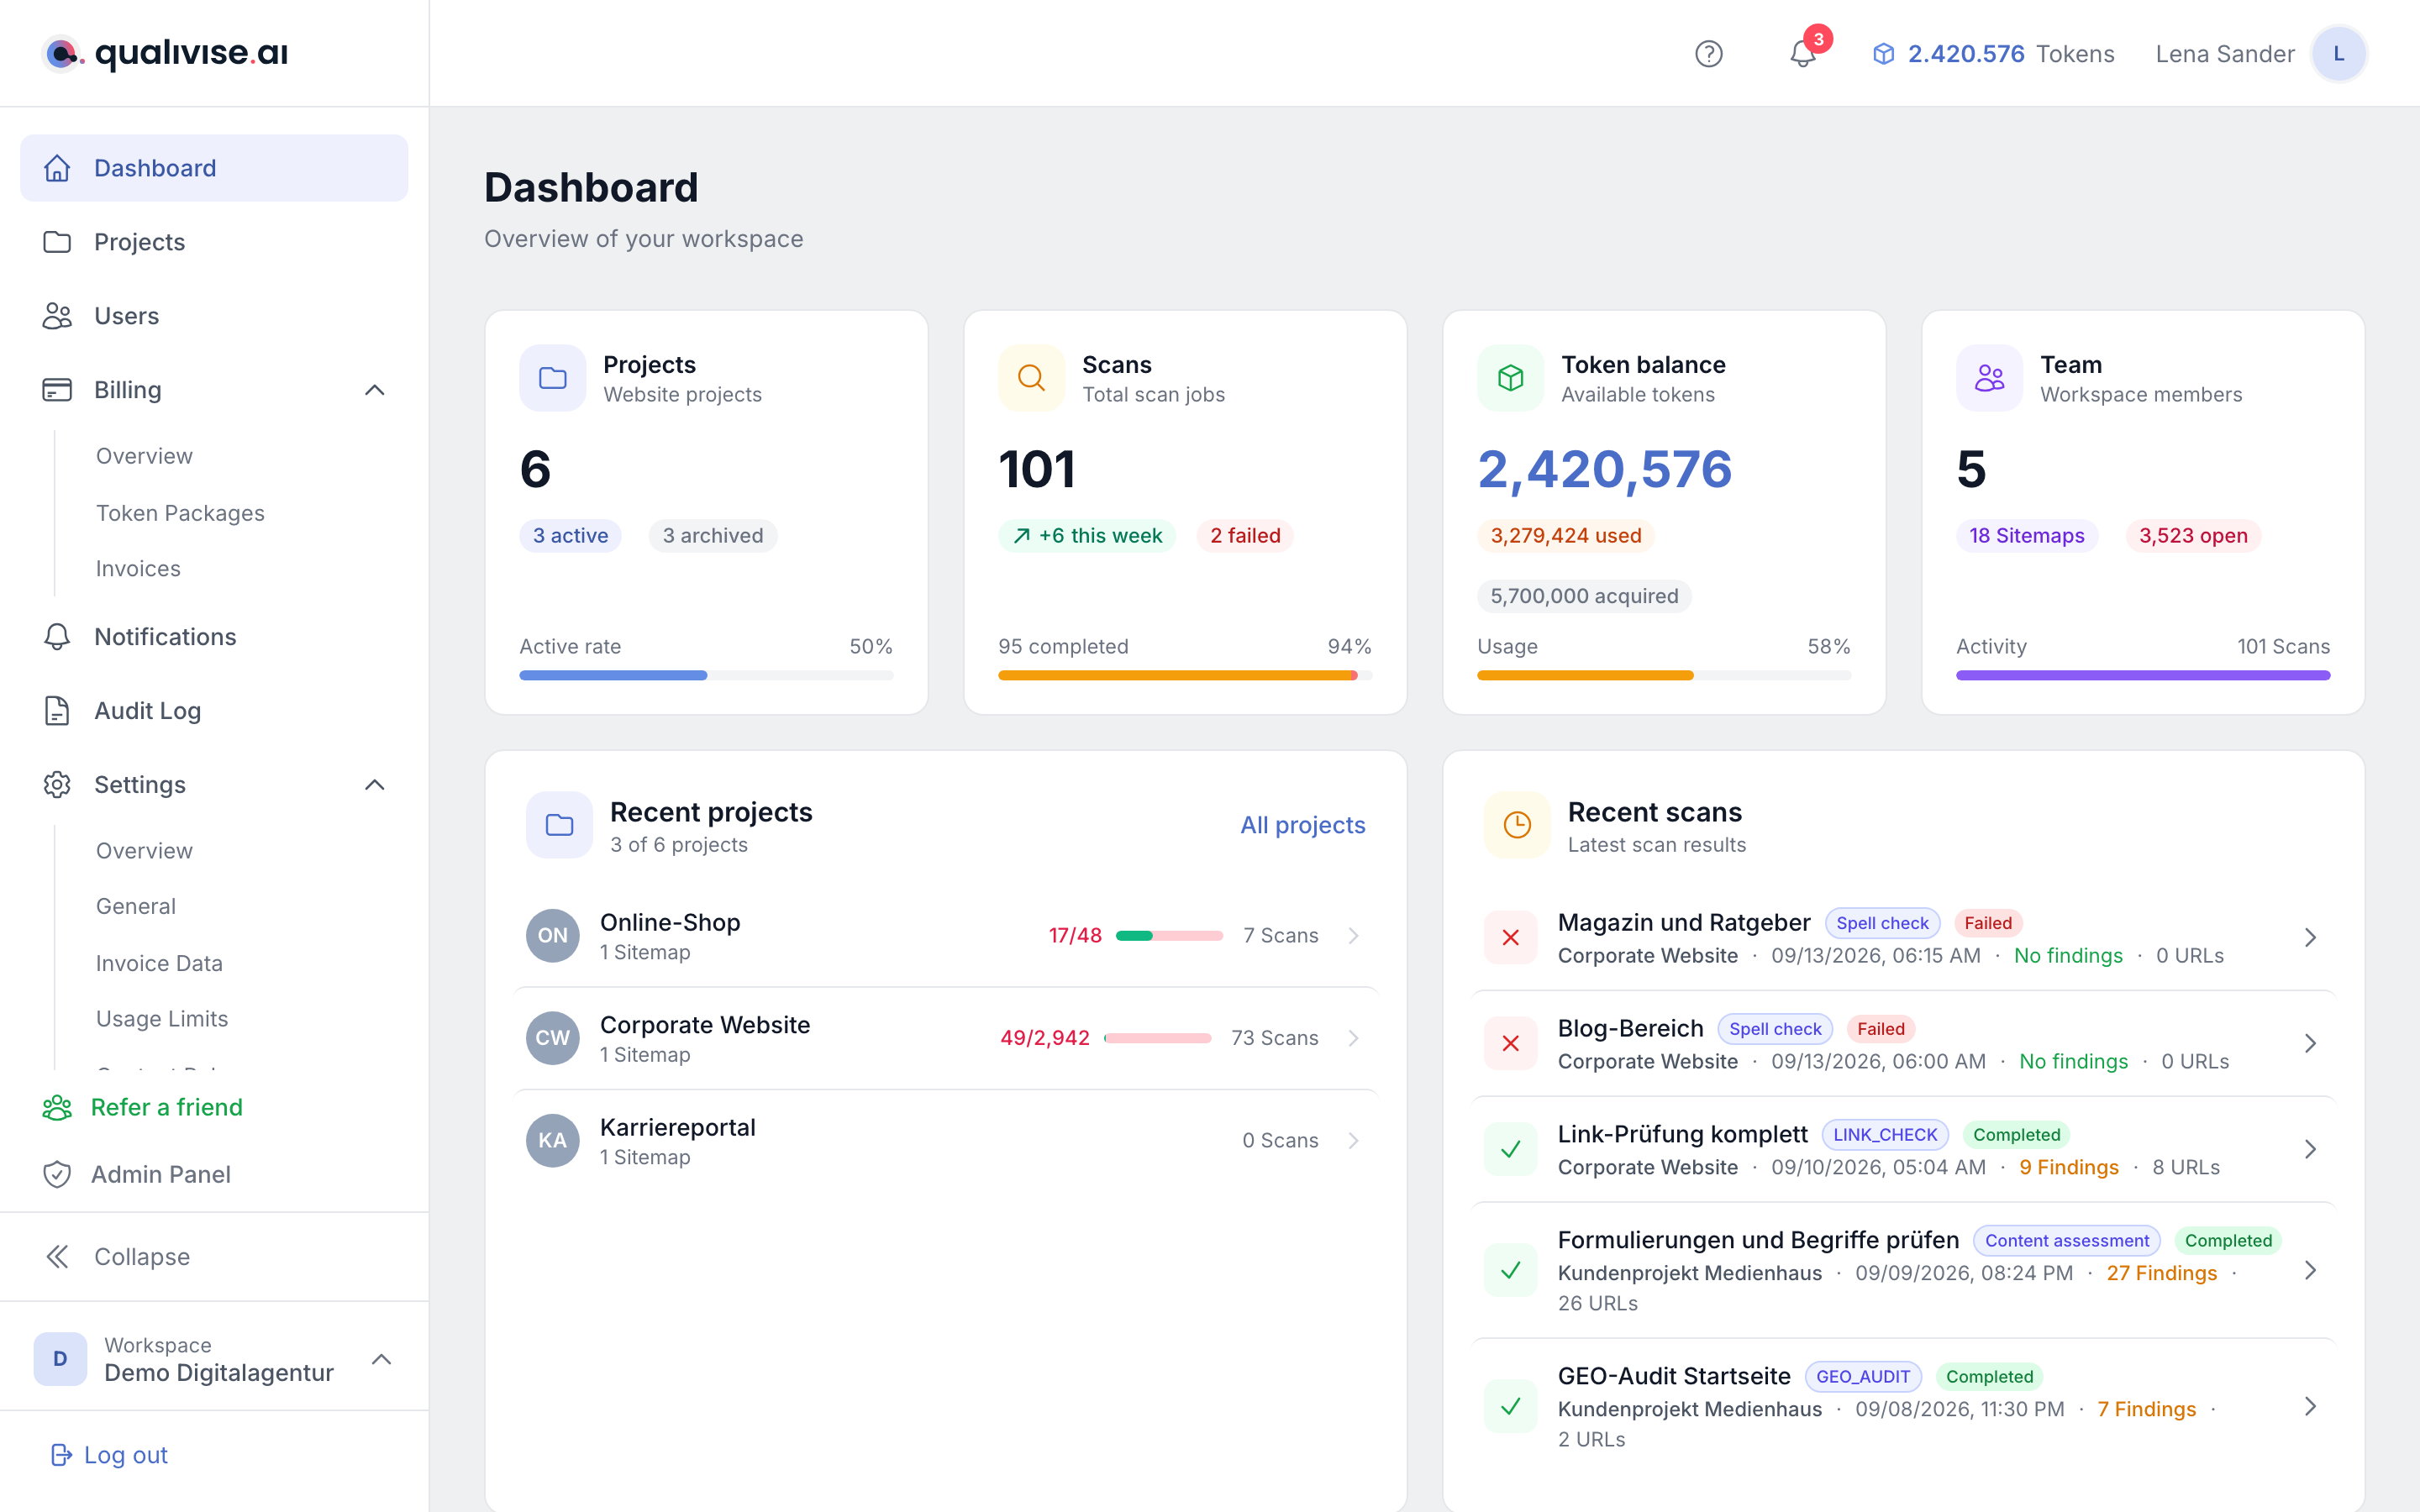Open the Admin Panel
Screen dimensions: 2420x1512
tap(137, 1174)
